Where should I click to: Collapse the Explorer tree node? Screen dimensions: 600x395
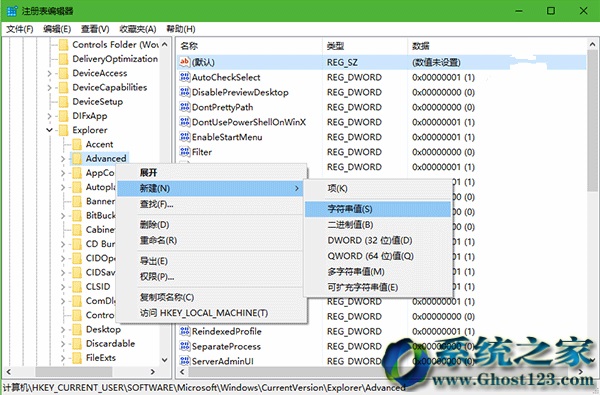coord(49,130)
